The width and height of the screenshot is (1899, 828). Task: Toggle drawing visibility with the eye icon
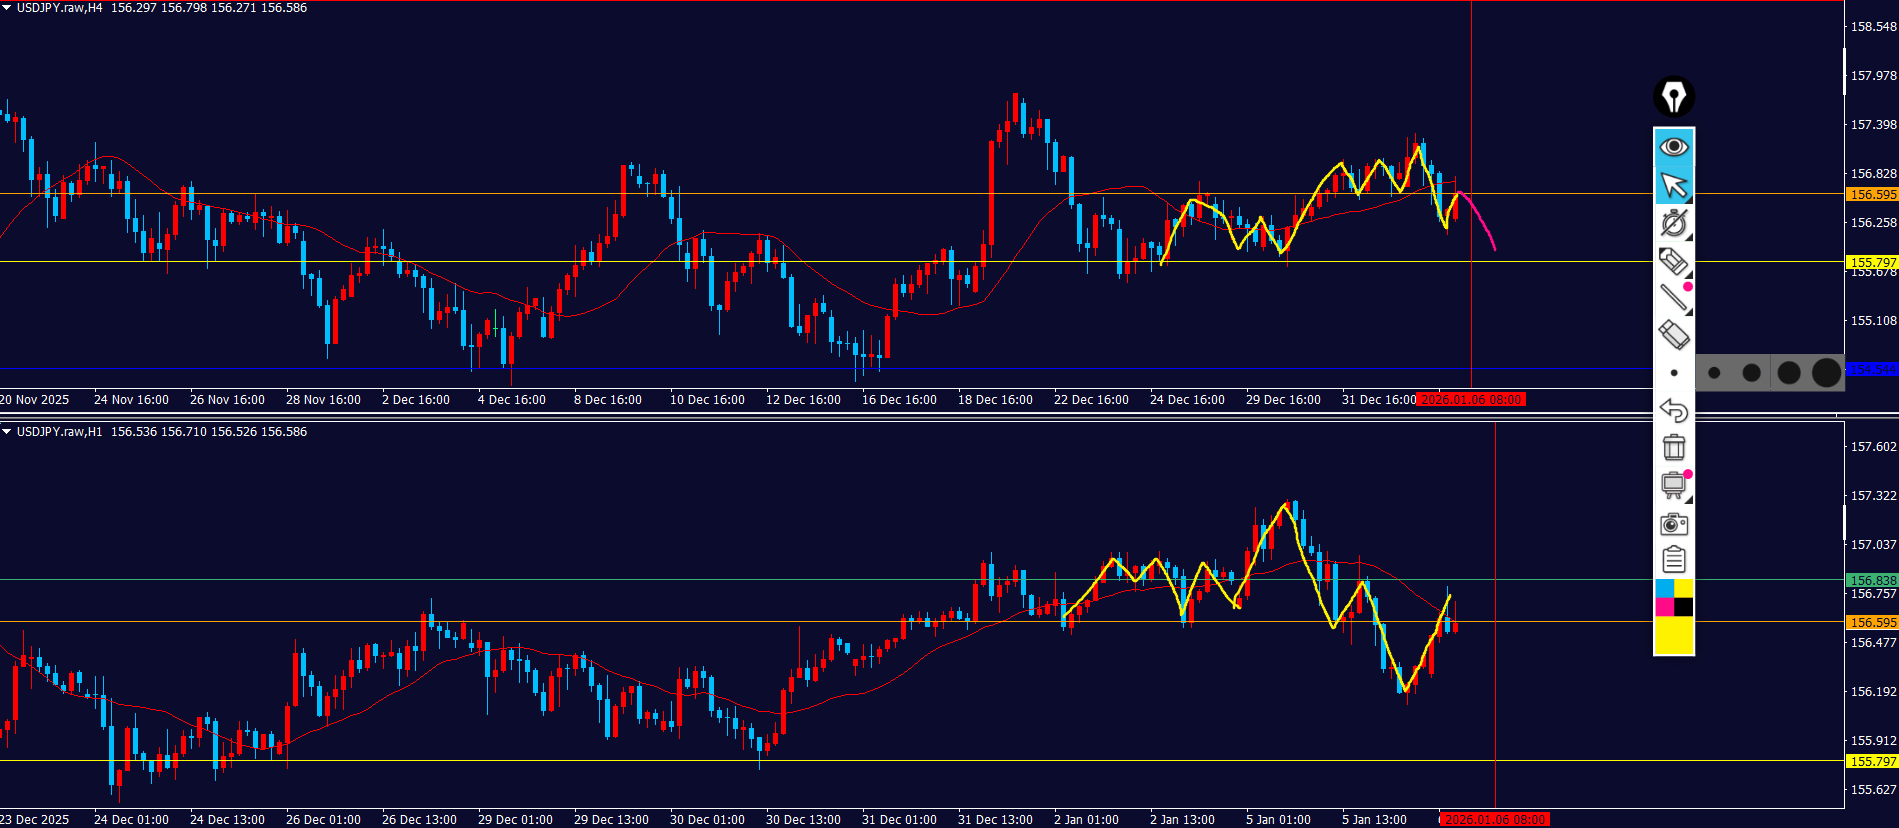point(1673,147)
